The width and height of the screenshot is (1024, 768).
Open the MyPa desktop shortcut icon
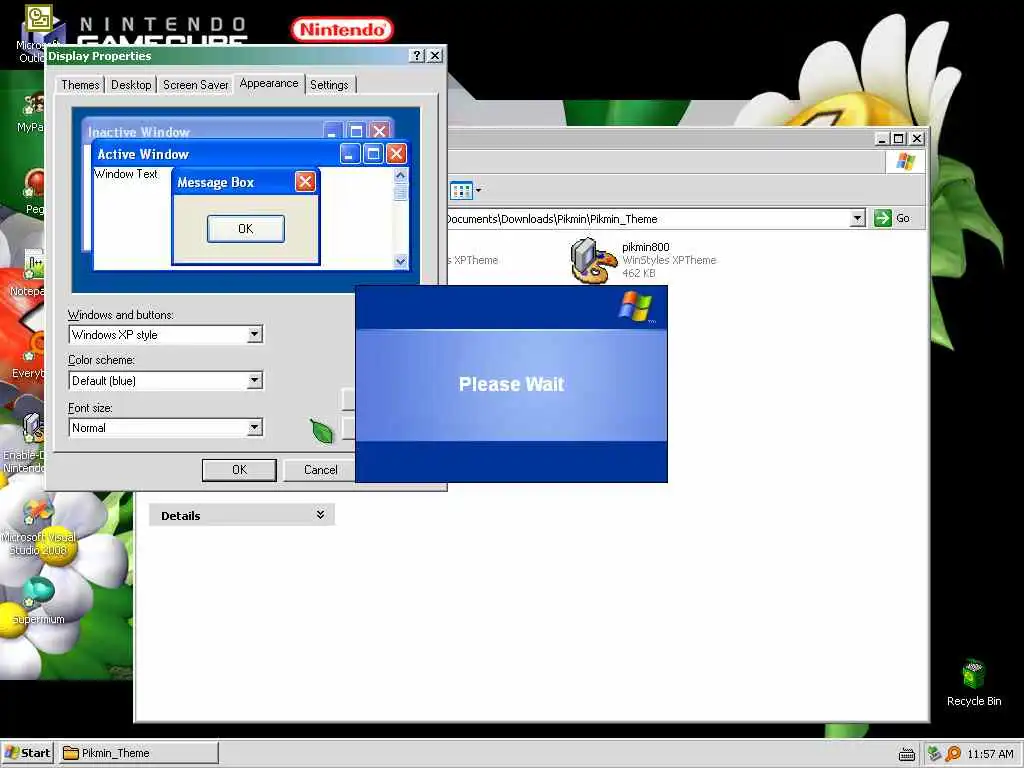pos(34,104)
